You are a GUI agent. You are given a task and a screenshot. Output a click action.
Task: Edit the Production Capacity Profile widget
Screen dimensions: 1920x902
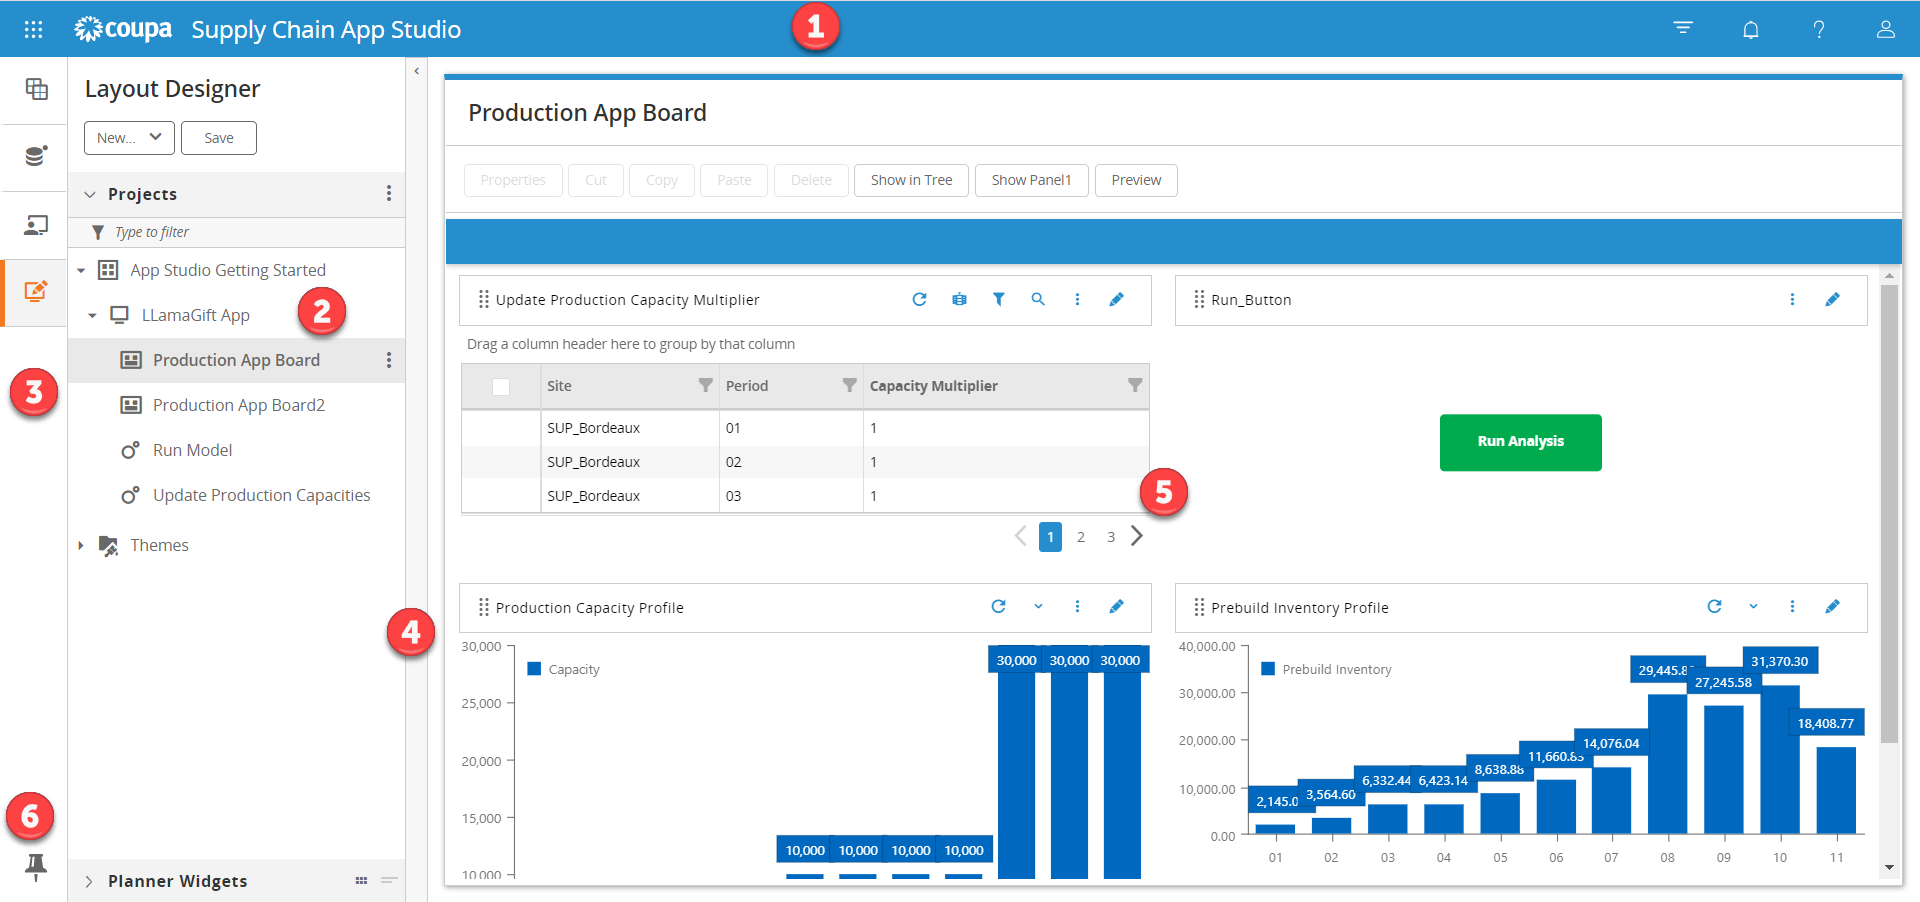[1117, 606]
